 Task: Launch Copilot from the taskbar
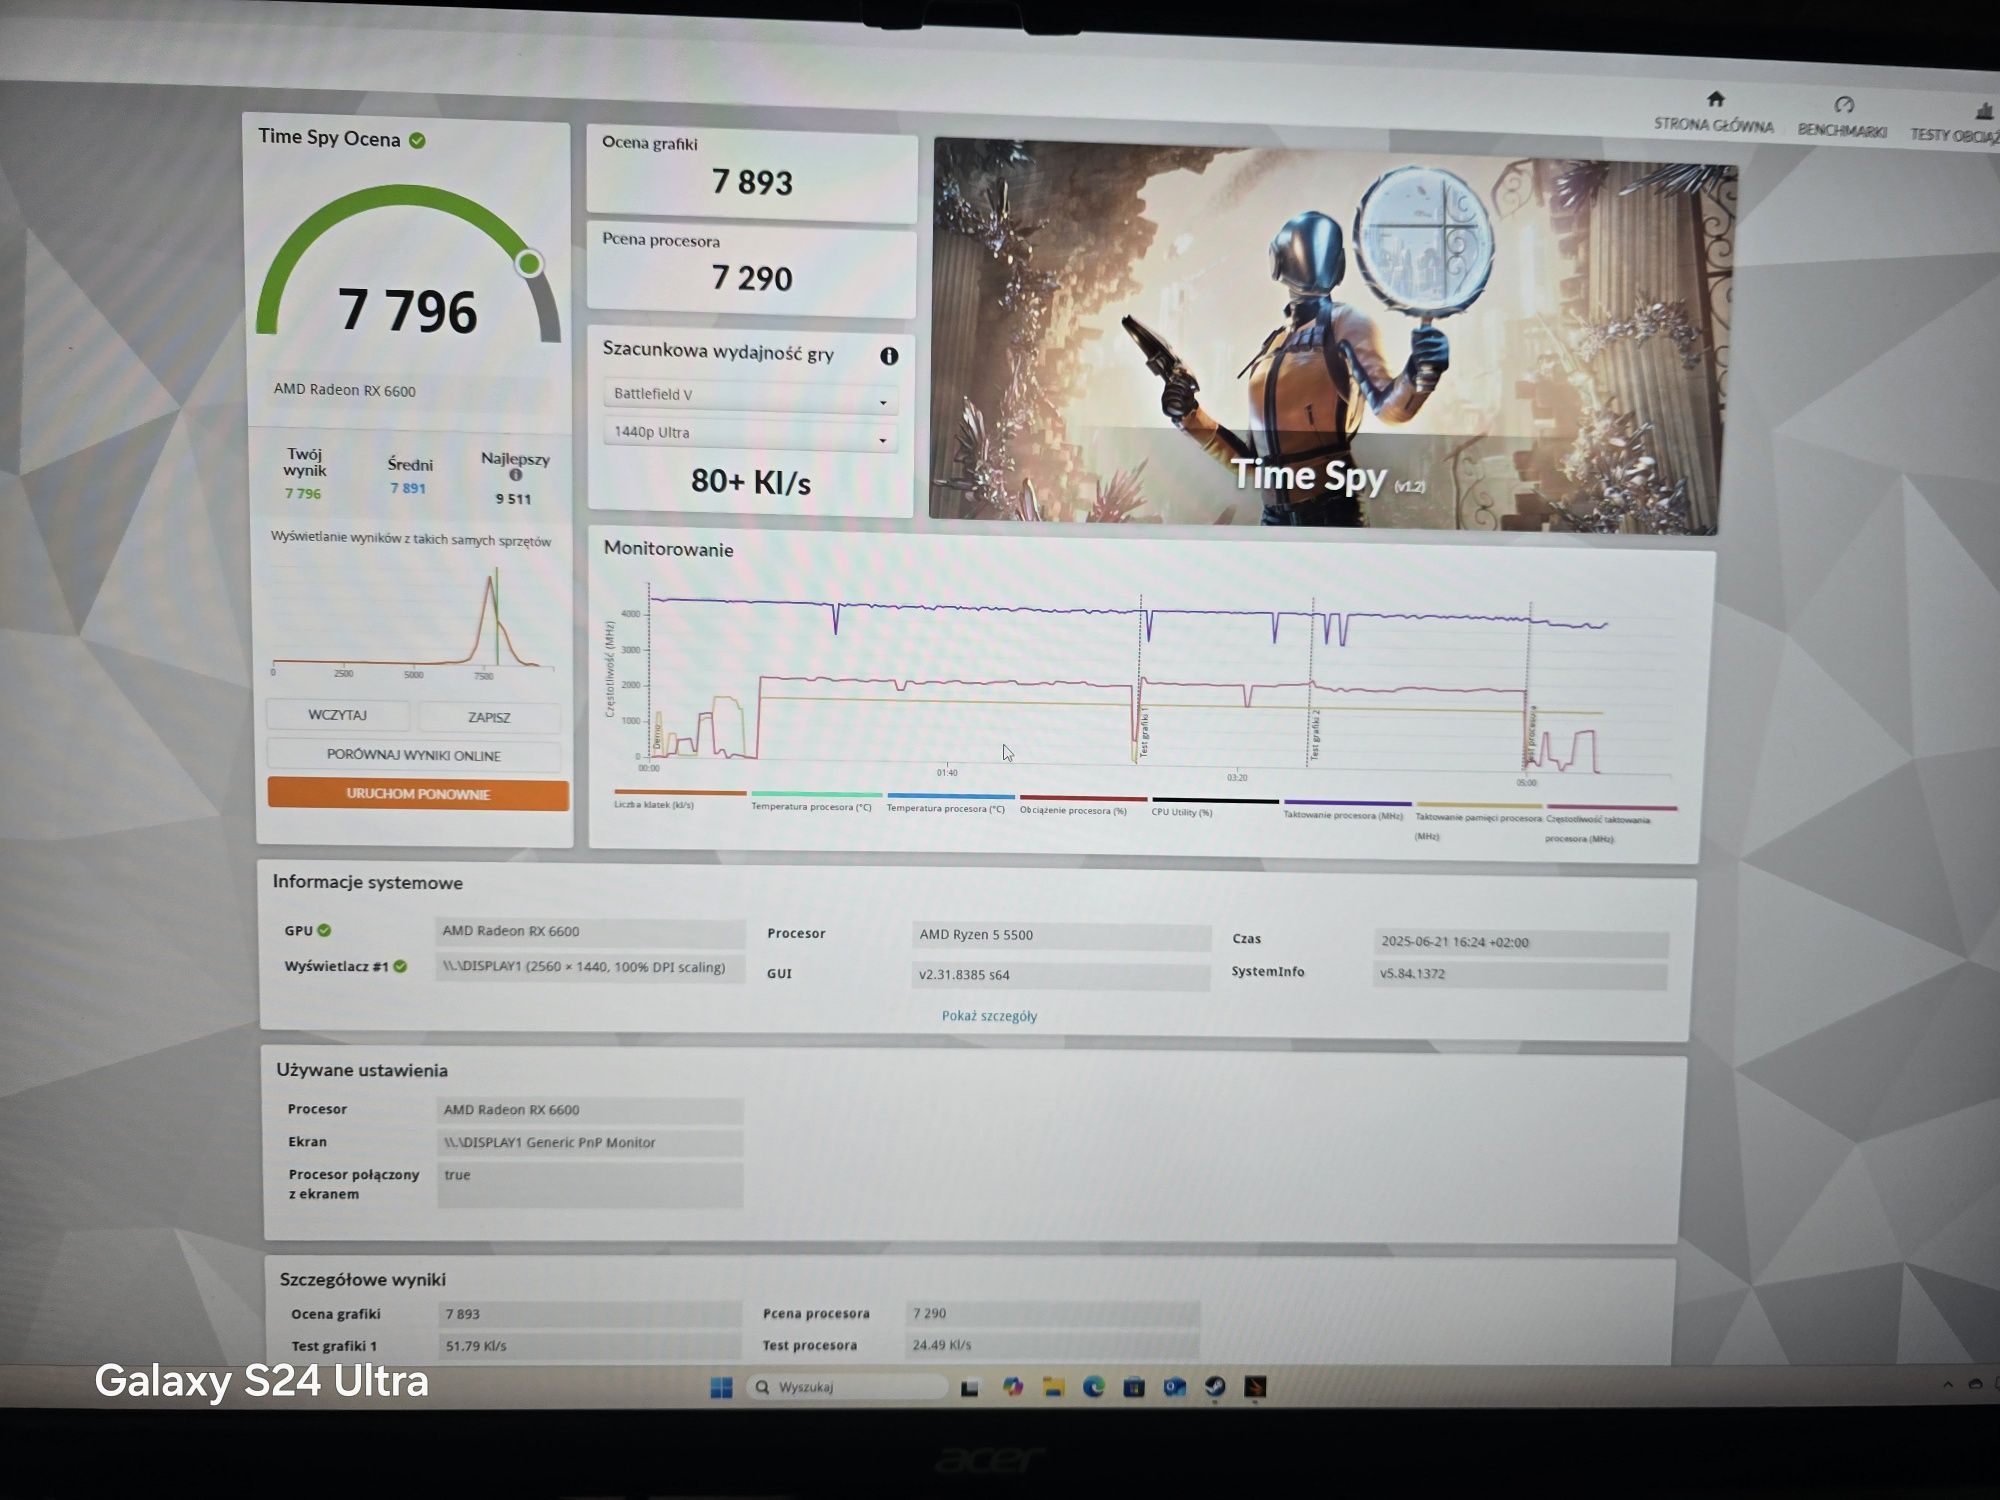(1012, 1387)
